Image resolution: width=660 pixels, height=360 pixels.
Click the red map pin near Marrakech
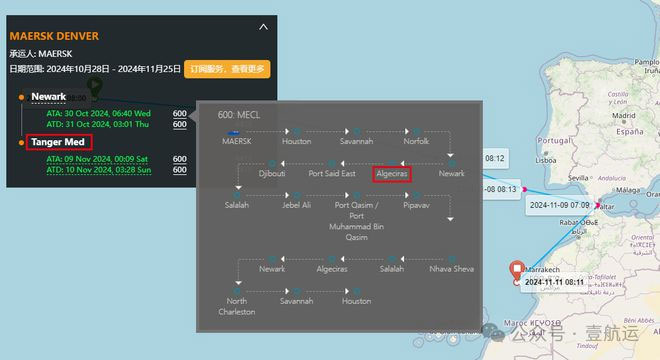click(x=516, y=270)
